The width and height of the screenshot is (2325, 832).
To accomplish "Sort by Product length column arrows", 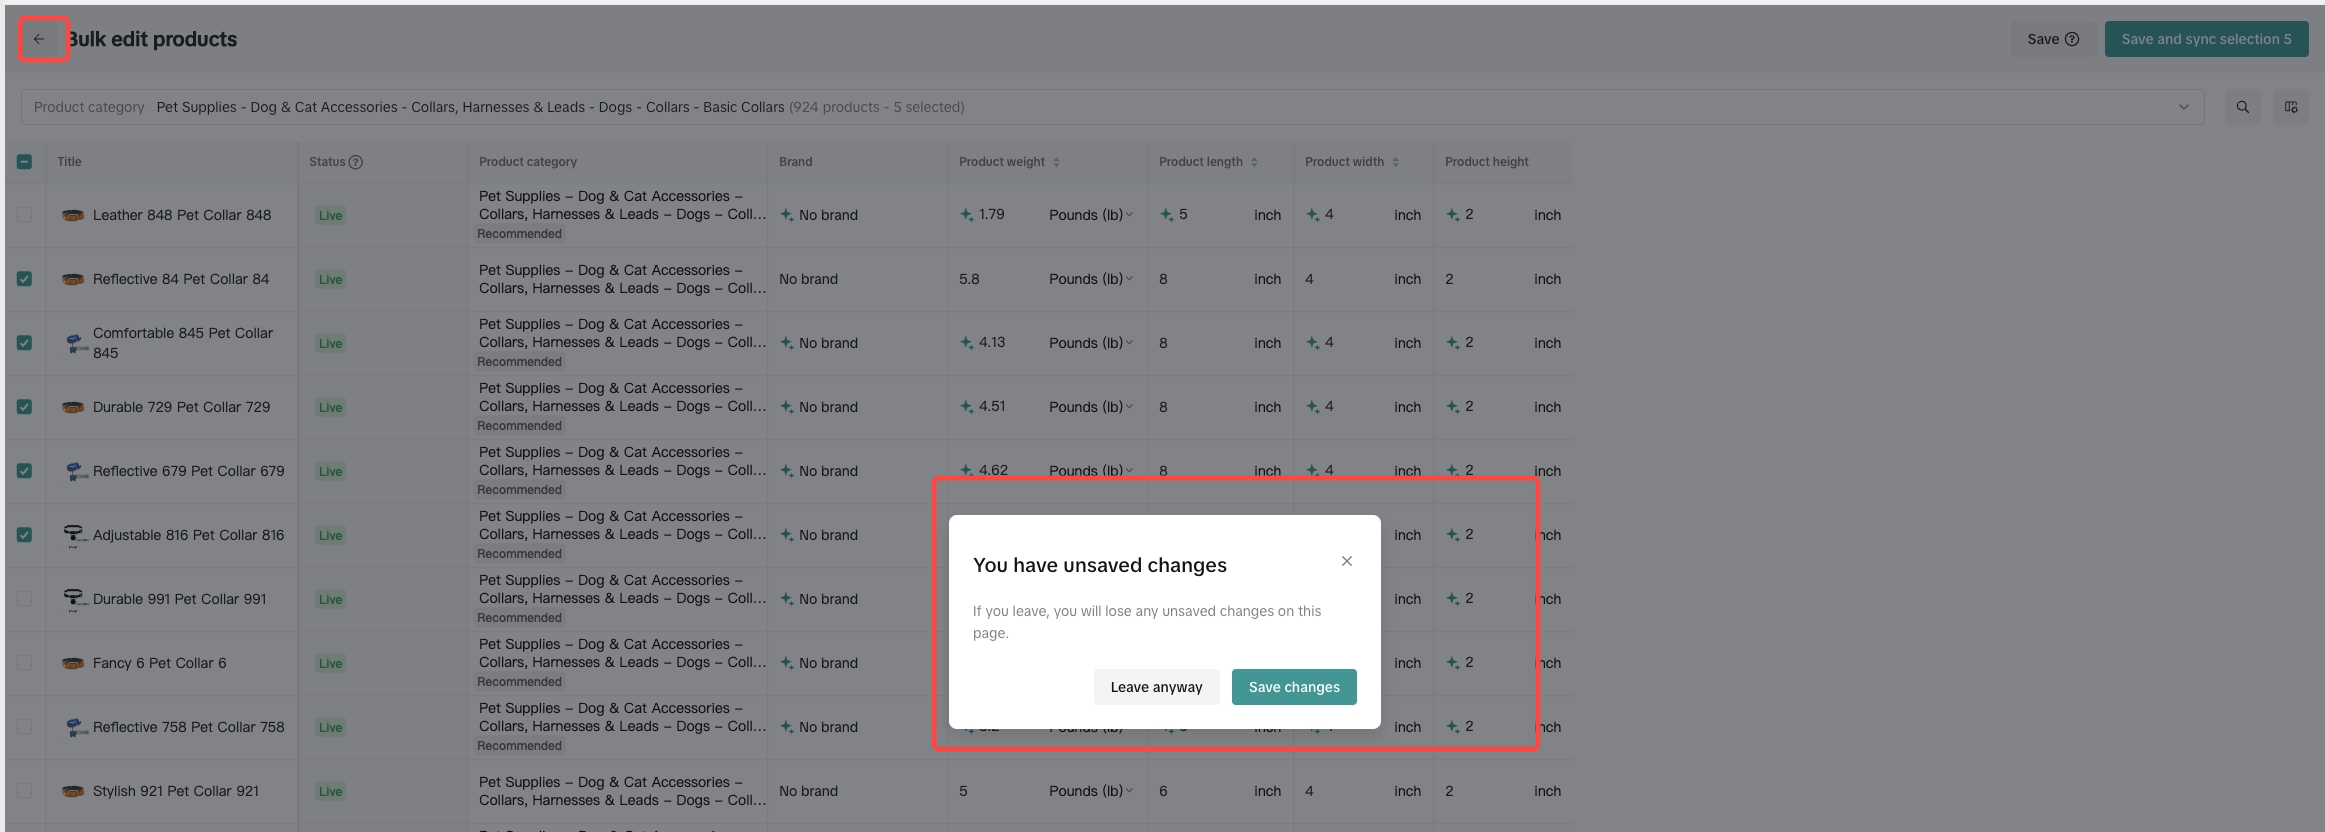I will coord(1254,162).
